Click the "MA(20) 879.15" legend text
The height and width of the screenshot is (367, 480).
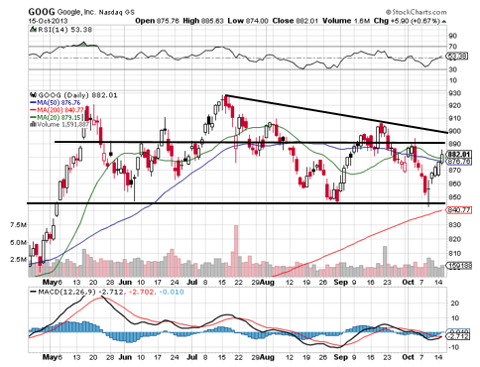point(58,117)
